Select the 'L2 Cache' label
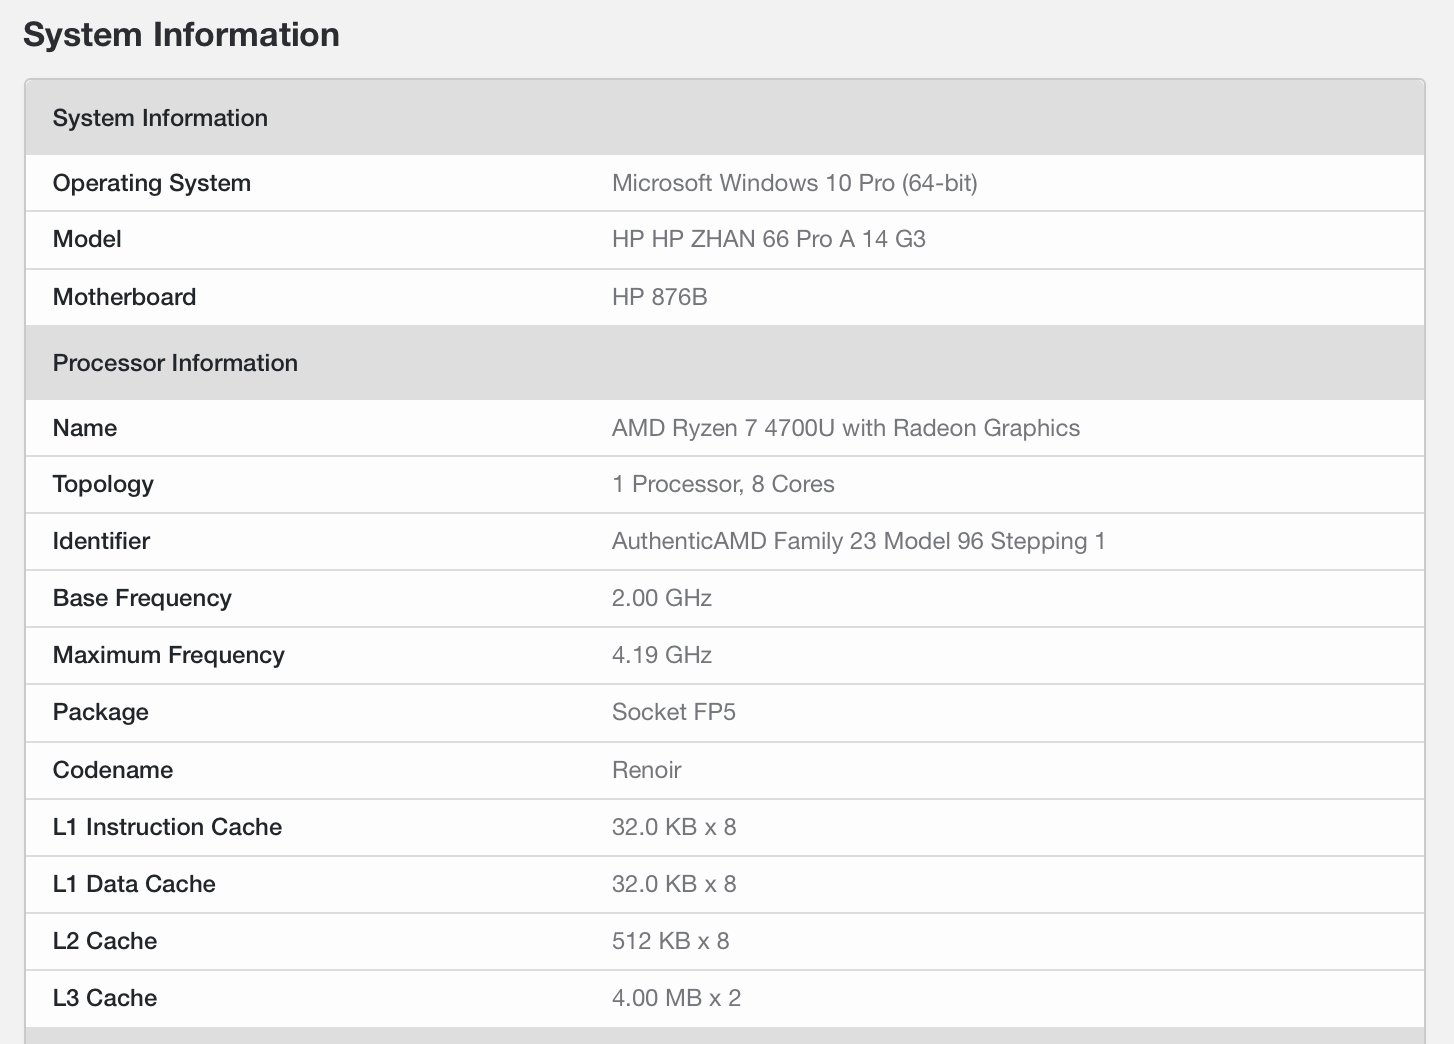 (105, 941)
